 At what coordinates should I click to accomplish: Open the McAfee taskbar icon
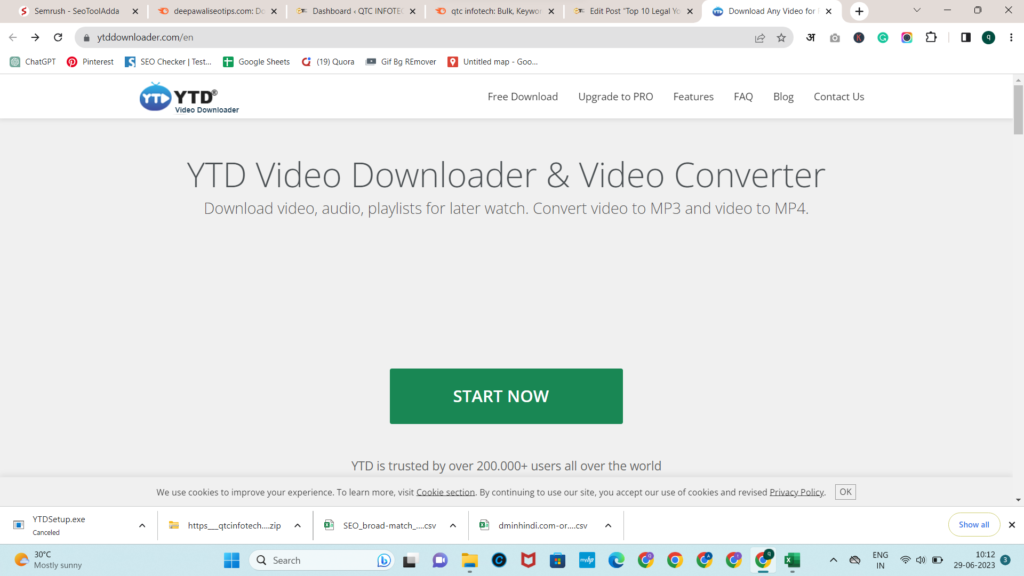(x=528, y=560)
